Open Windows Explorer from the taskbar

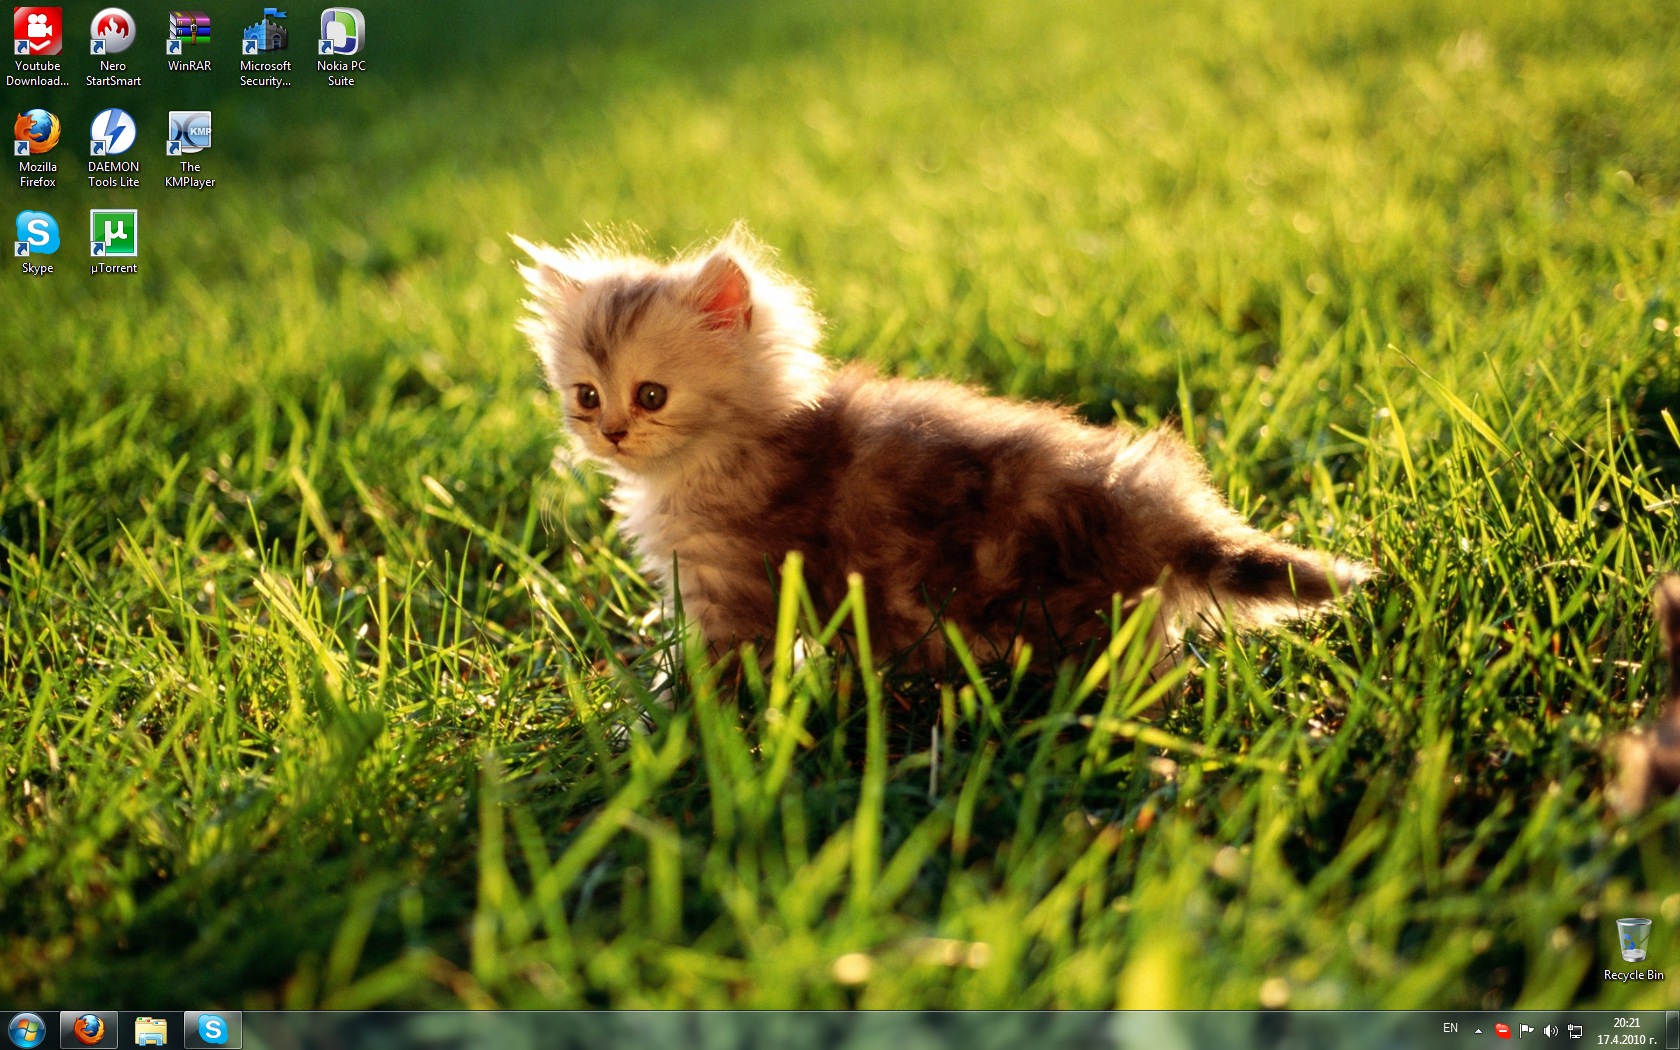[151, 1030]
